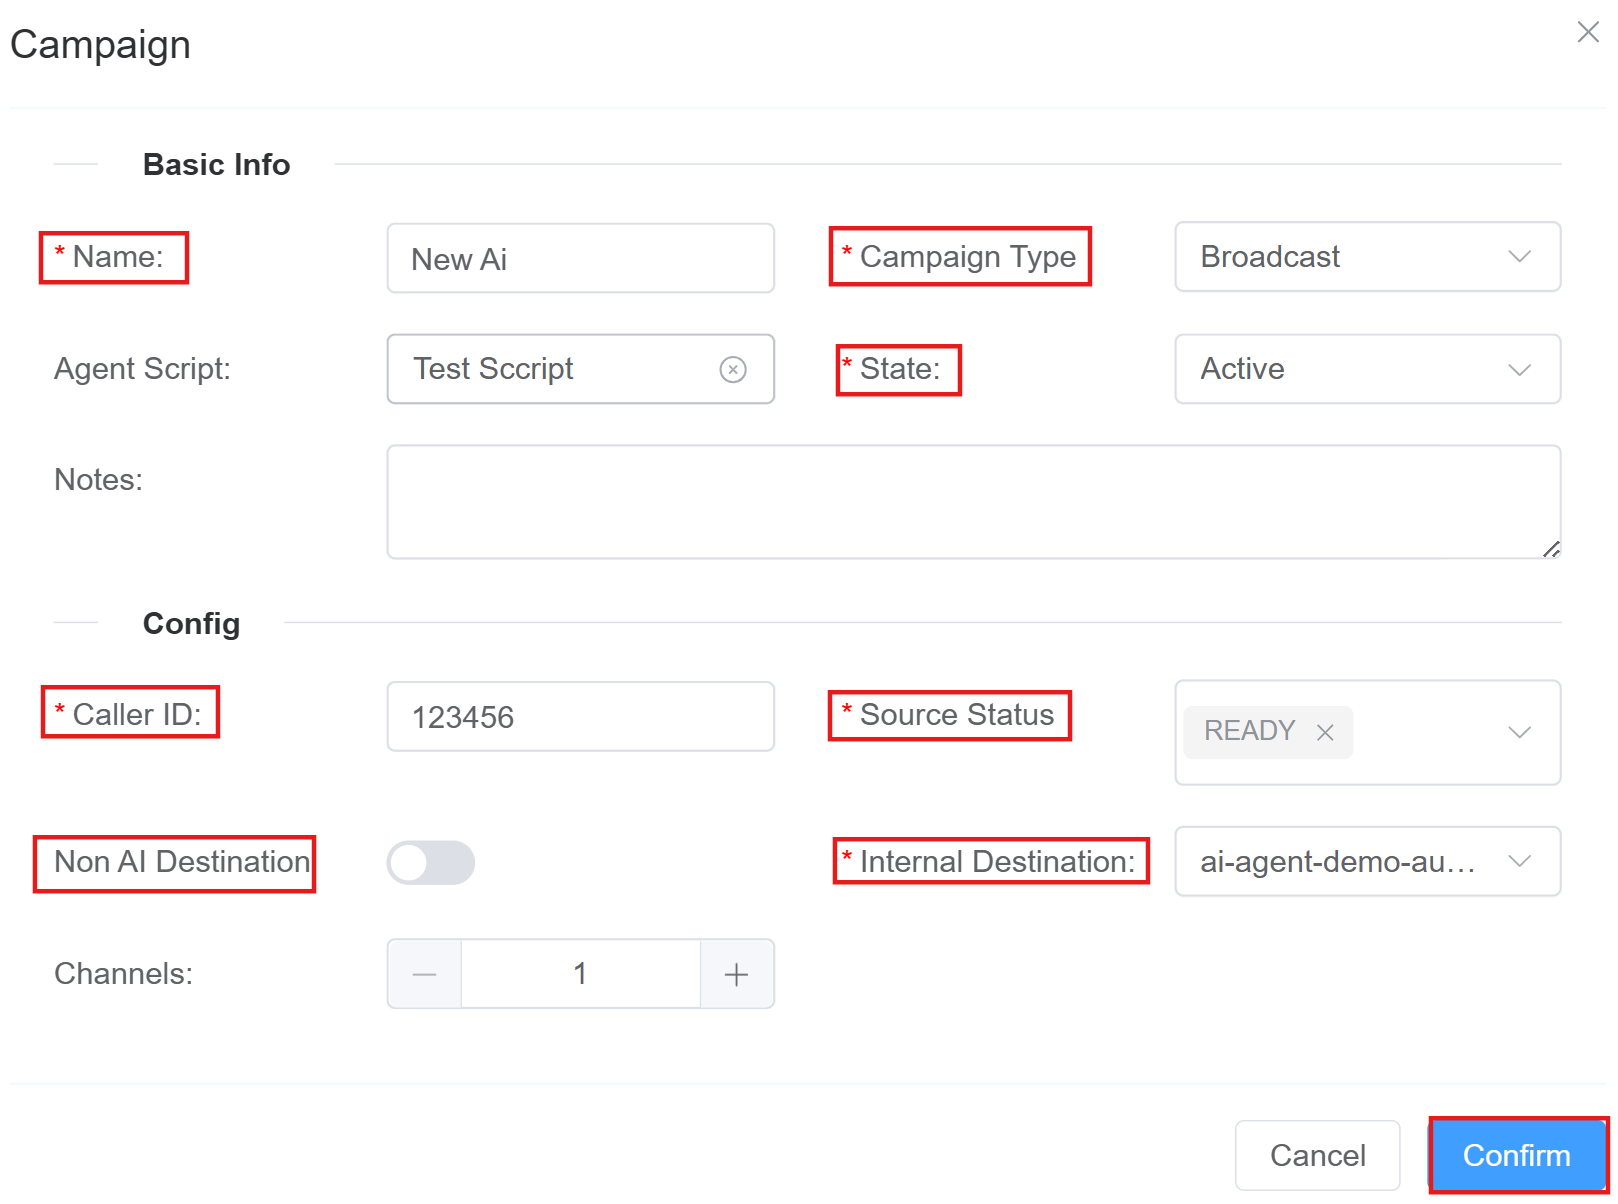Image resolution: width=1618 pixels, height=1204 pixels.
Task: Click the Confirm button
Action: coord(1517,1155)
